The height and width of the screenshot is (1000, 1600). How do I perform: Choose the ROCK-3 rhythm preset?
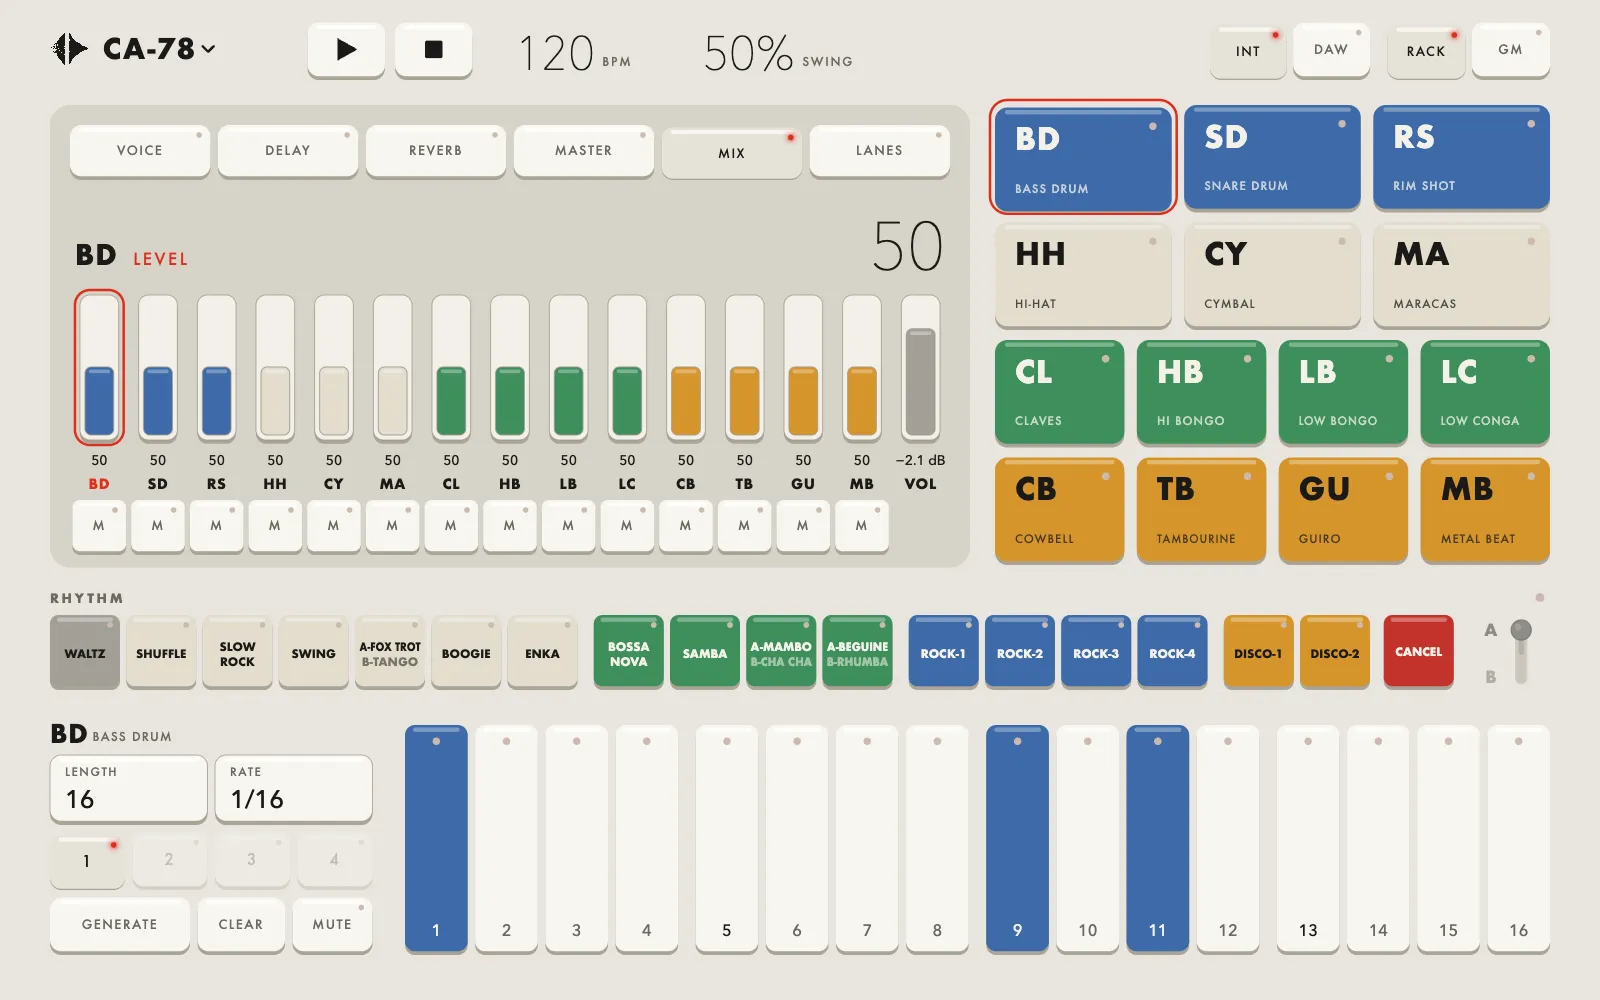point(1096,652)
